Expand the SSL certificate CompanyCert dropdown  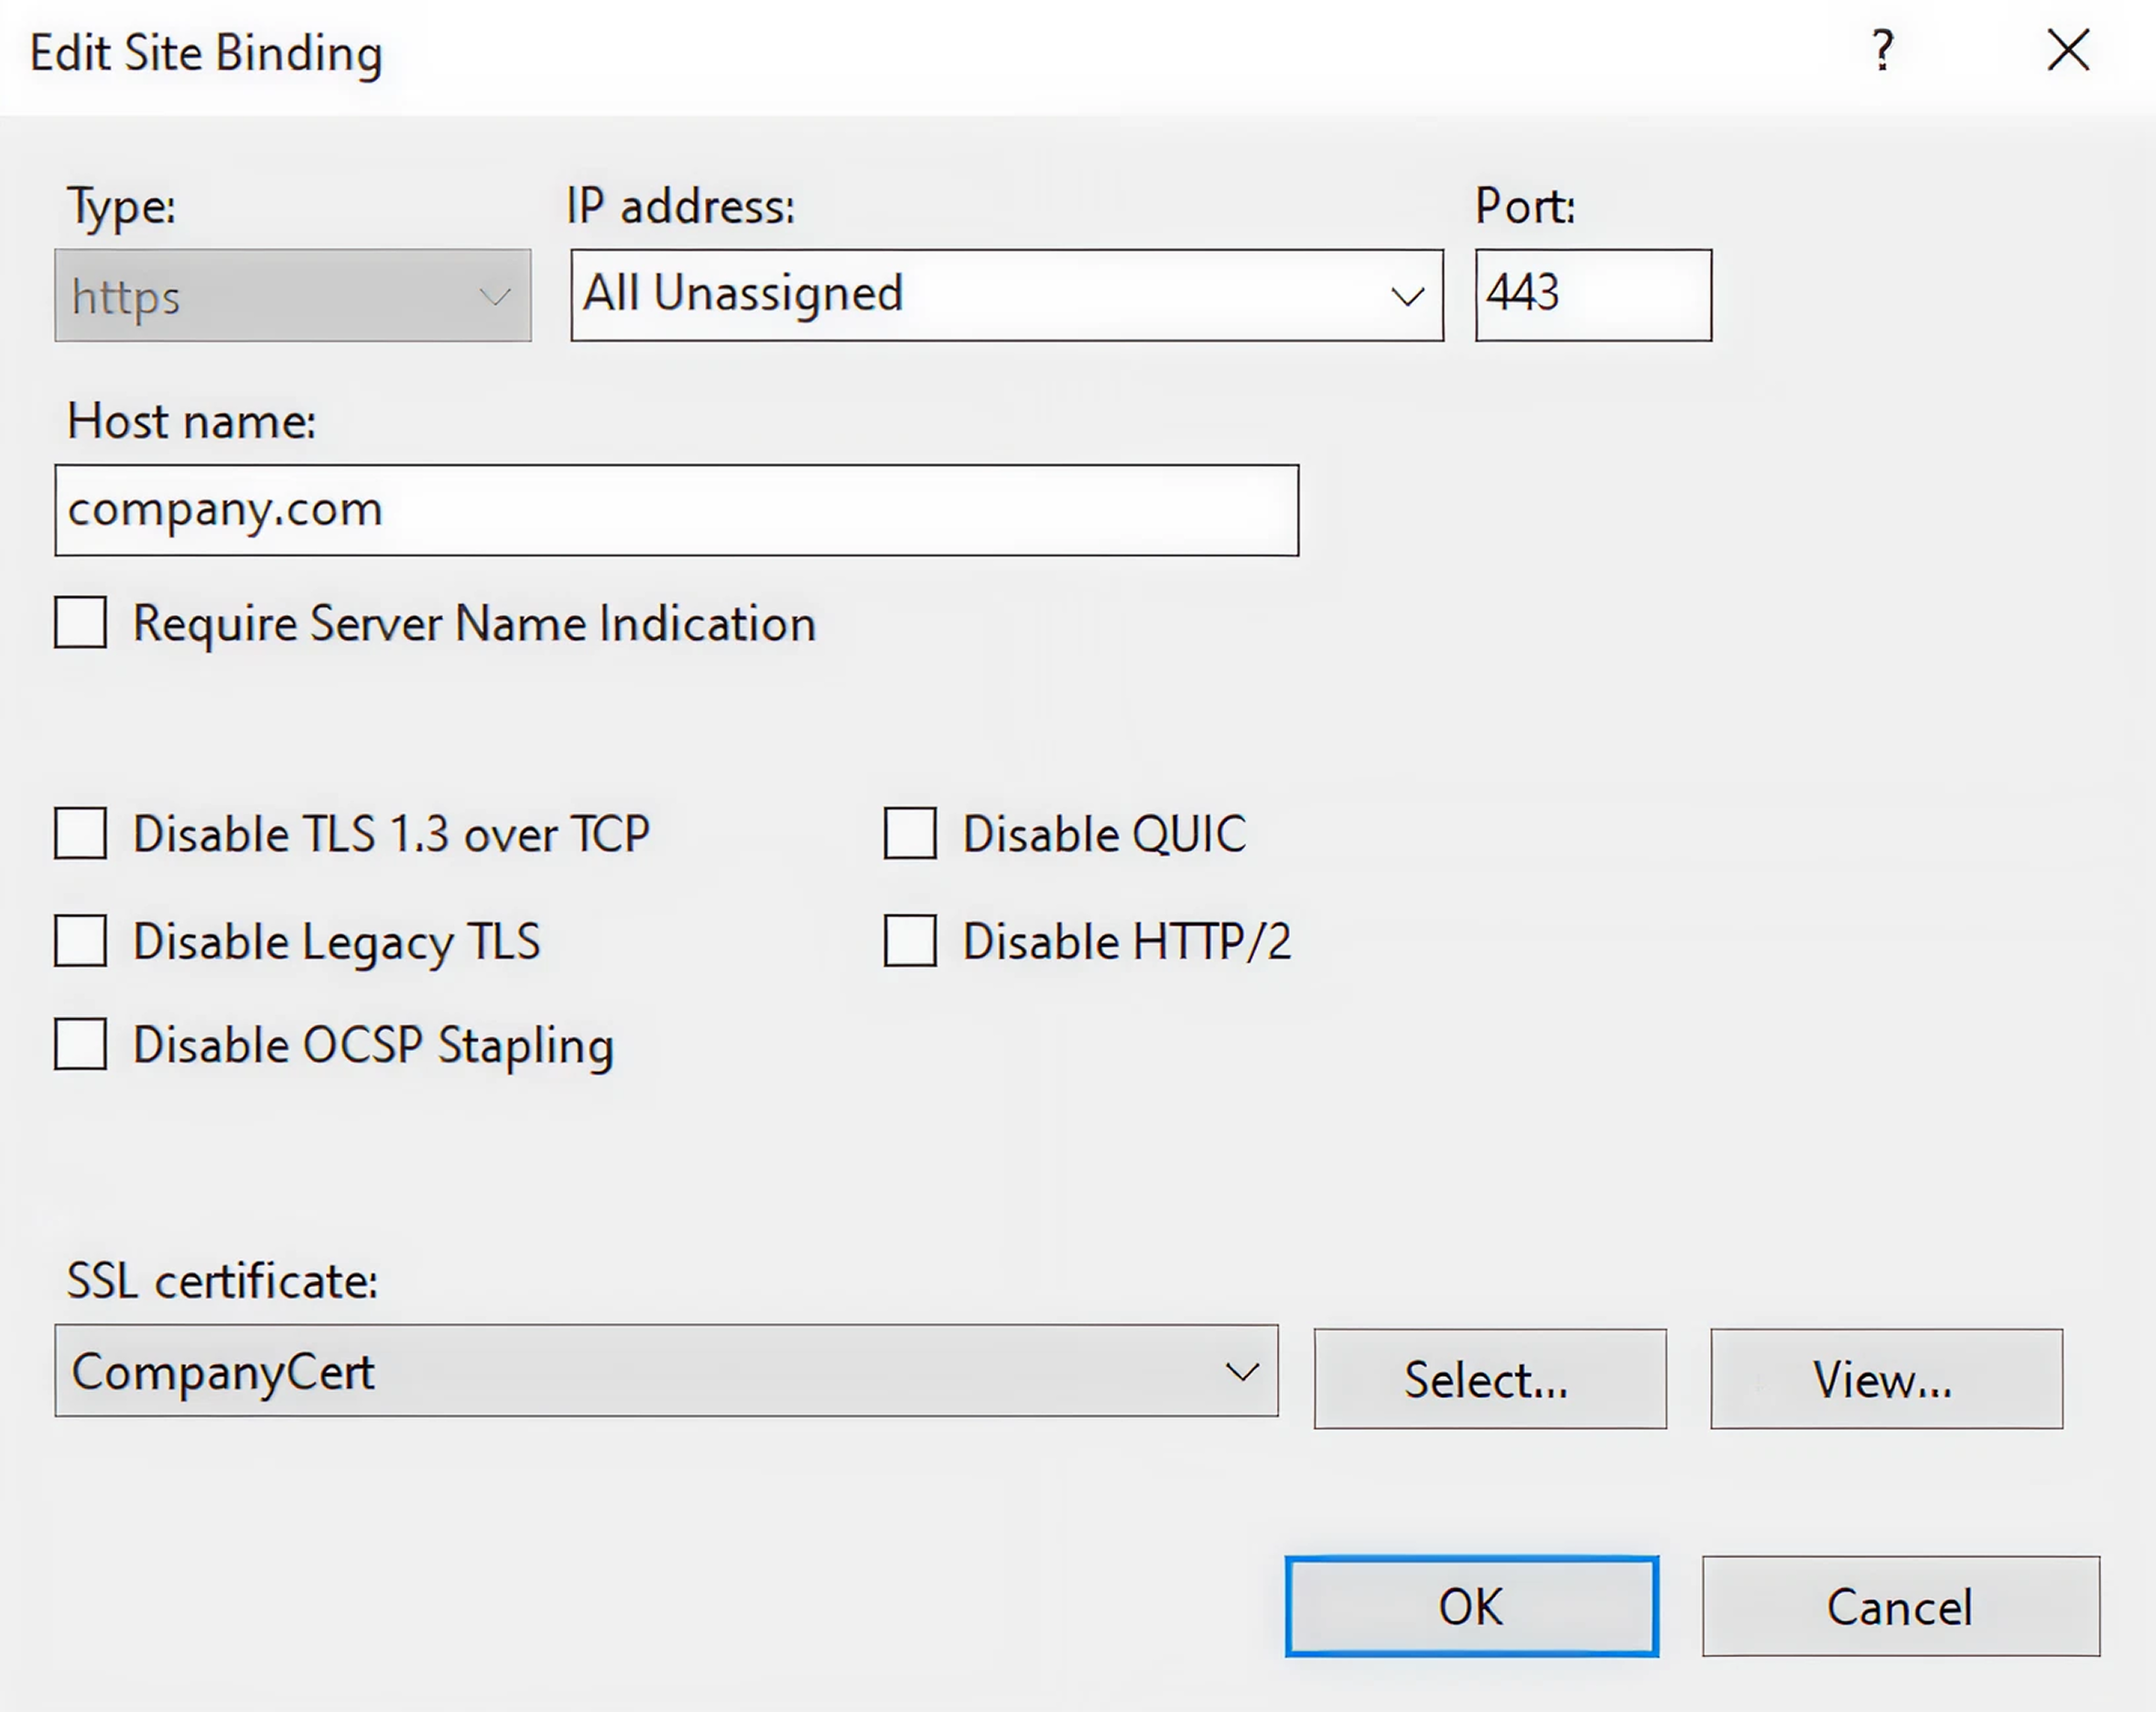(667, 1371)
